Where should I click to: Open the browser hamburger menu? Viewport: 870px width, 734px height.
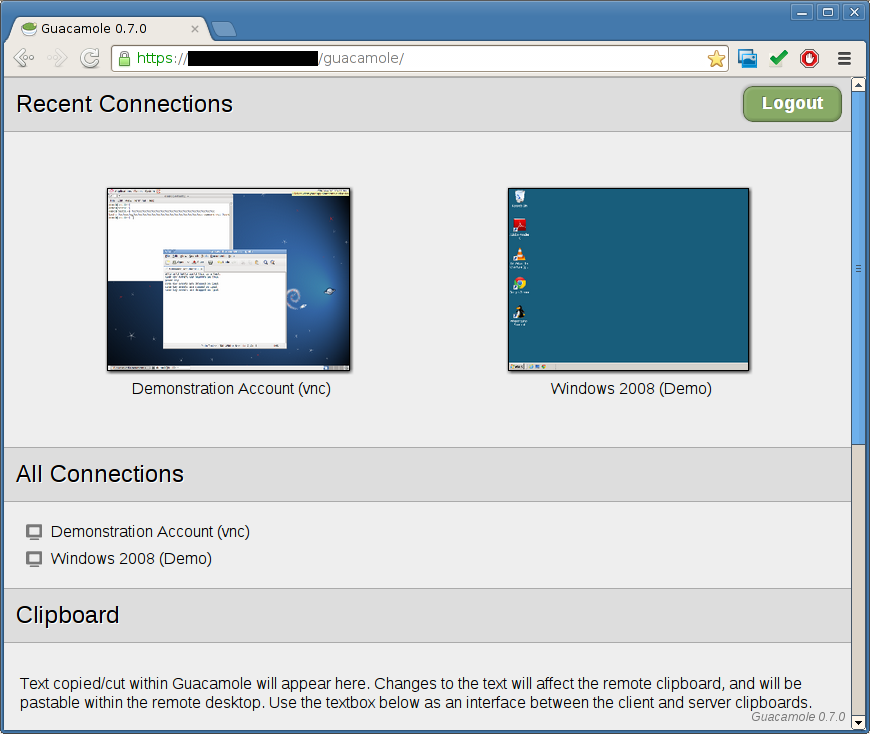pos(844,59)
